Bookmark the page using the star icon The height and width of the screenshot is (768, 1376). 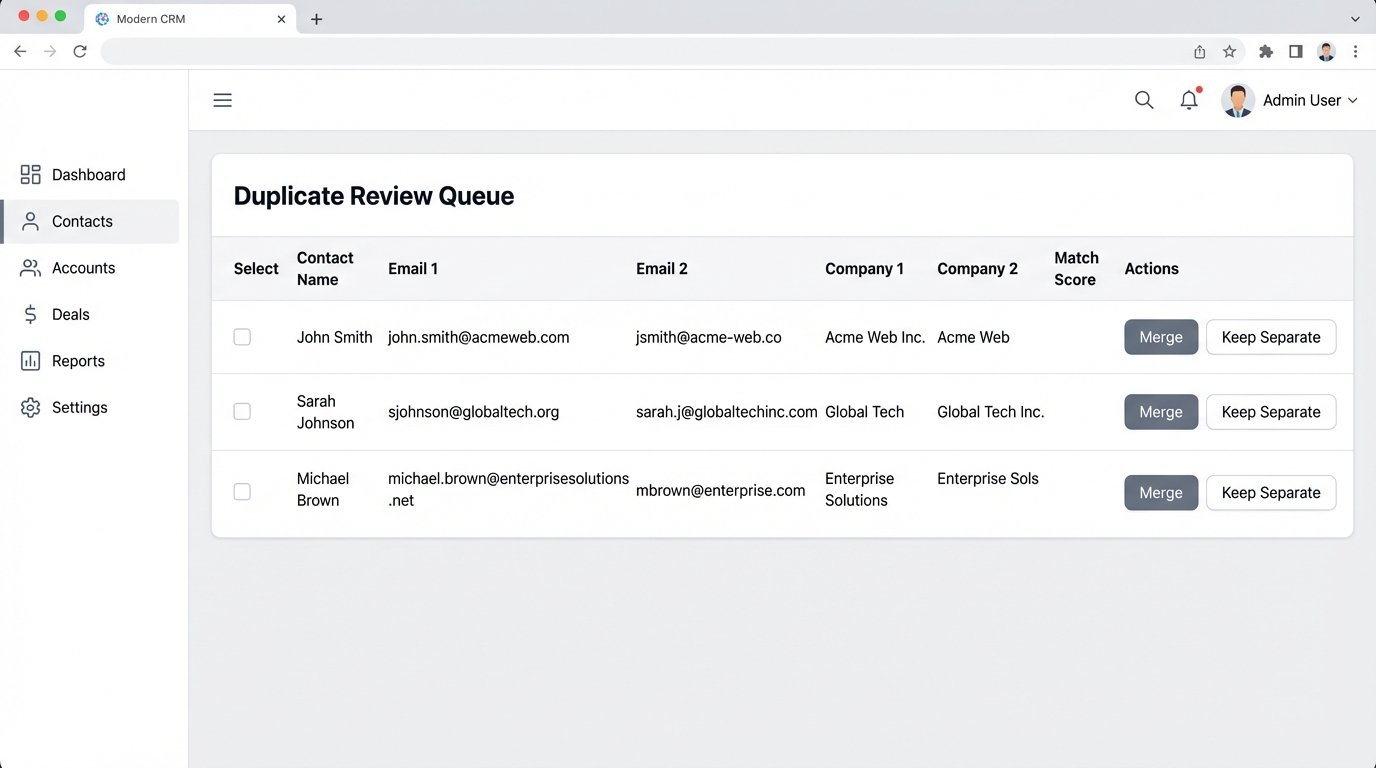(x=1229, y=51)
